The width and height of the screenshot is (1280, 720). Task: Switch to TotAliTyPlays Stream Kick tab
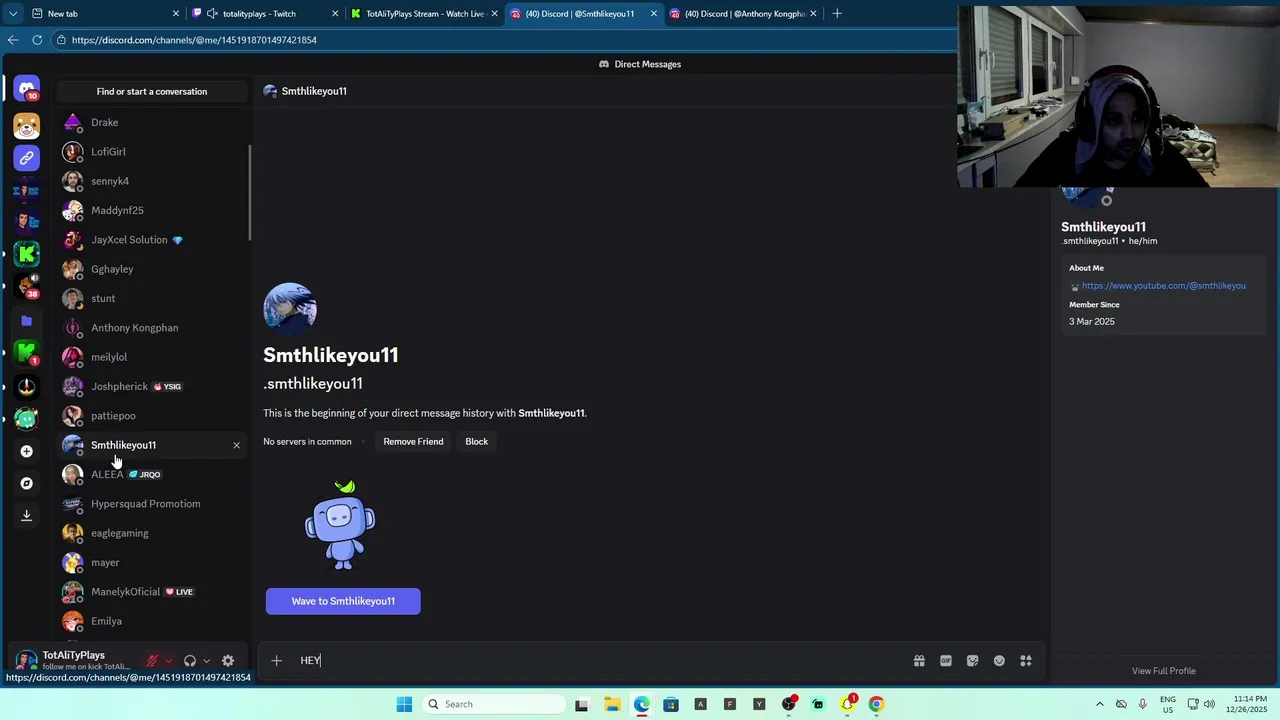425,14
